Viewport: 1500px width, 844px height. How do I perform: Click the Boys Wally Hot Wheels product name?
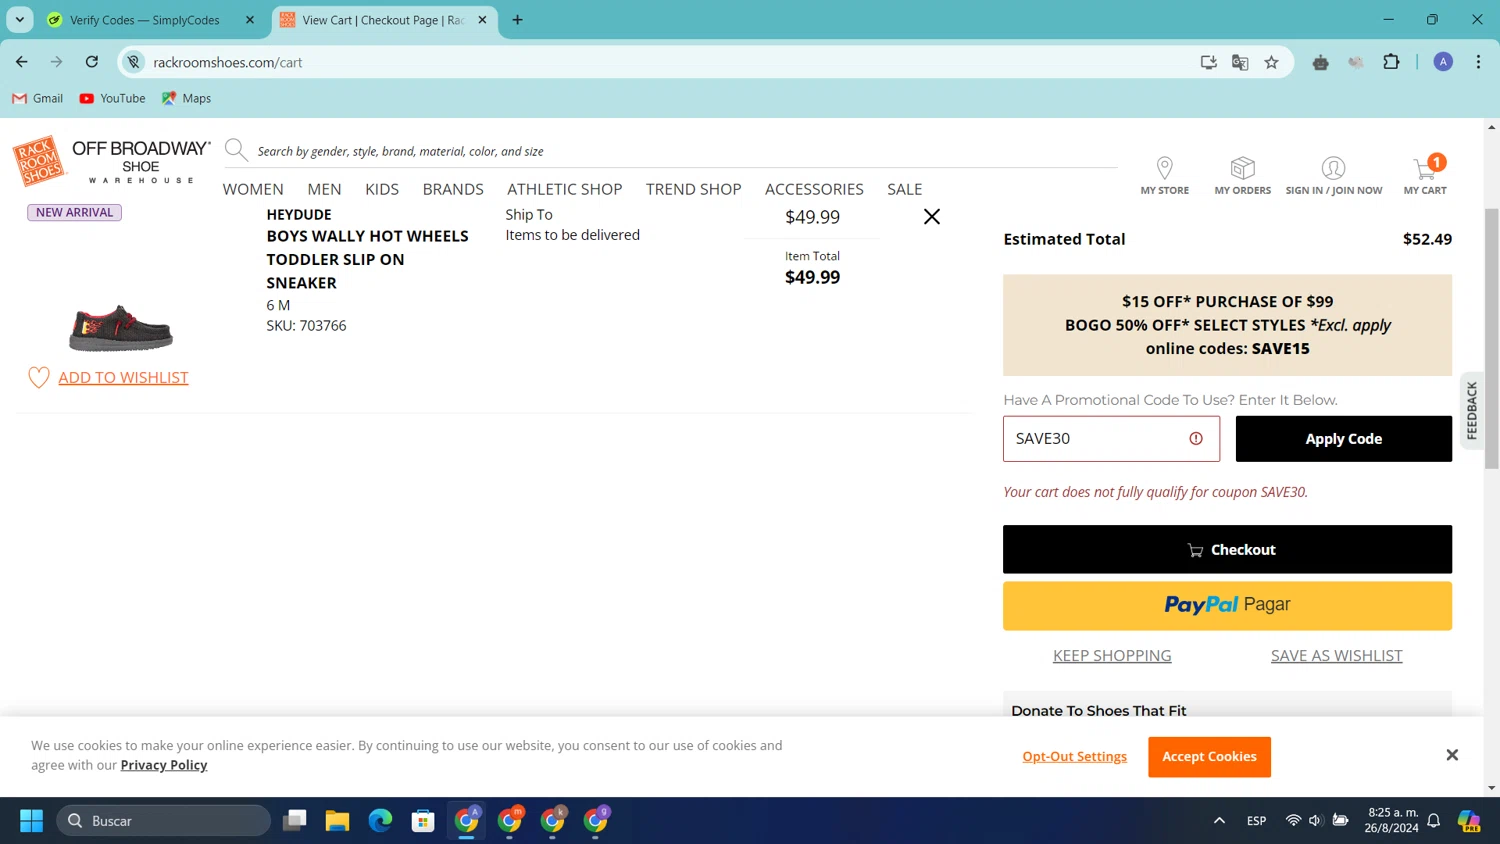(x=367, y=259)
